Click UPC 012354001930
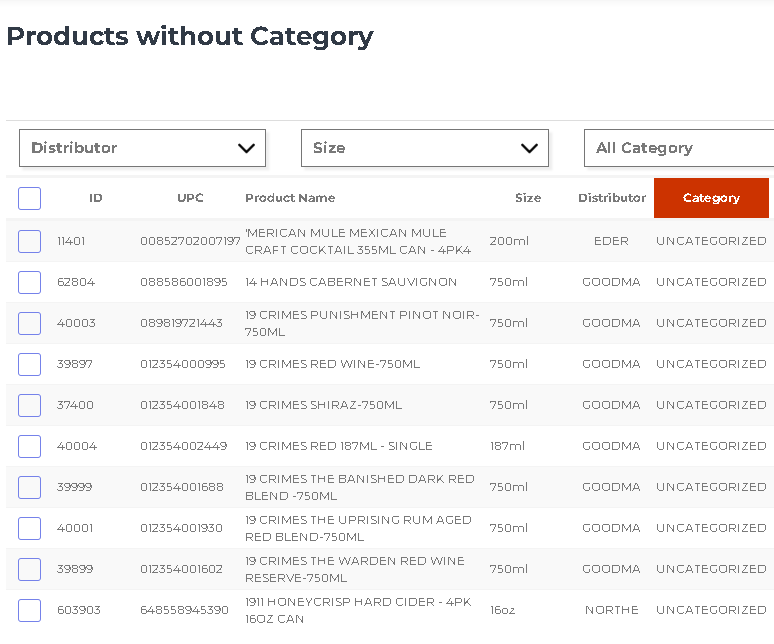 point(181,528)
